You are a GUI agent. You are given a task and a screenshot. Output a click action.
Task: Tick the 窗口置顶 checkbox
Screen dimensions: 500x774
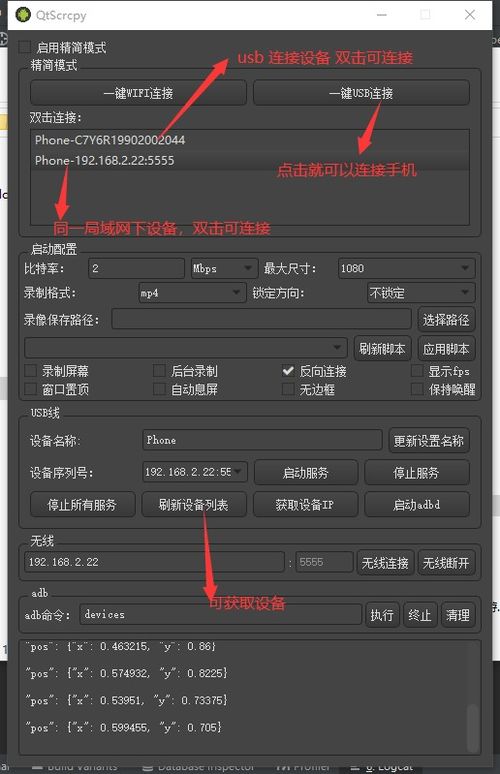point(31,389)
